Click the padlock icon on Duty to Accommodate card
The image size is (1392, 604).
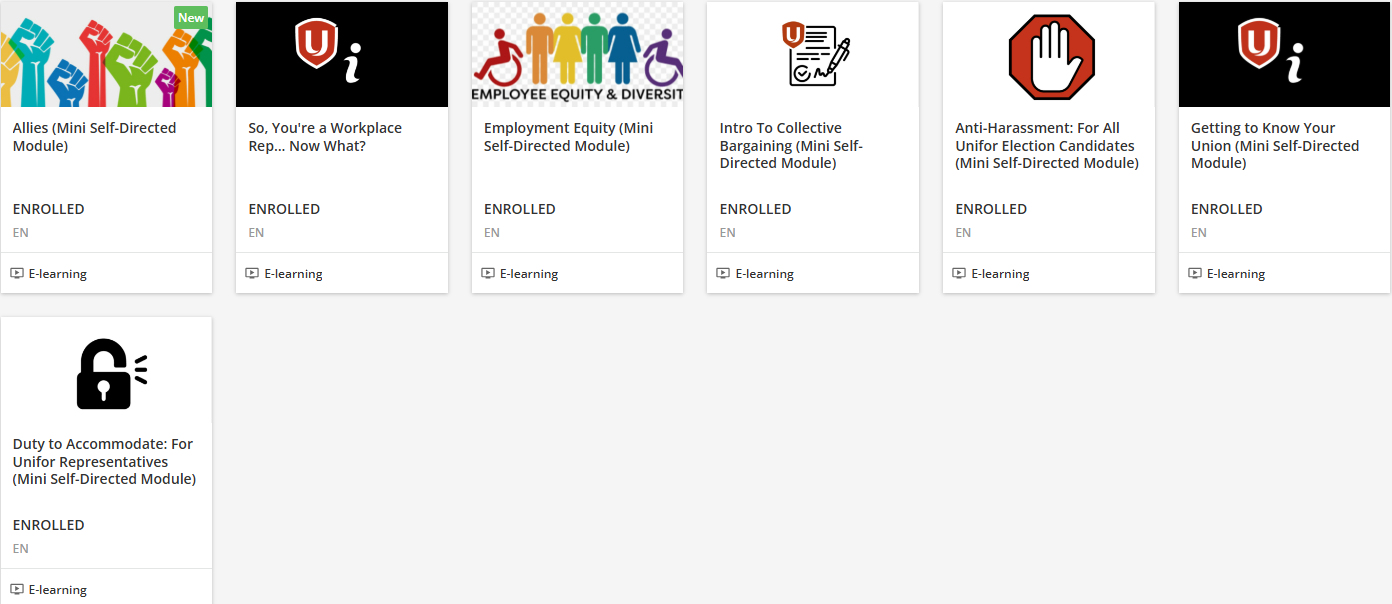tap(107, 372)
